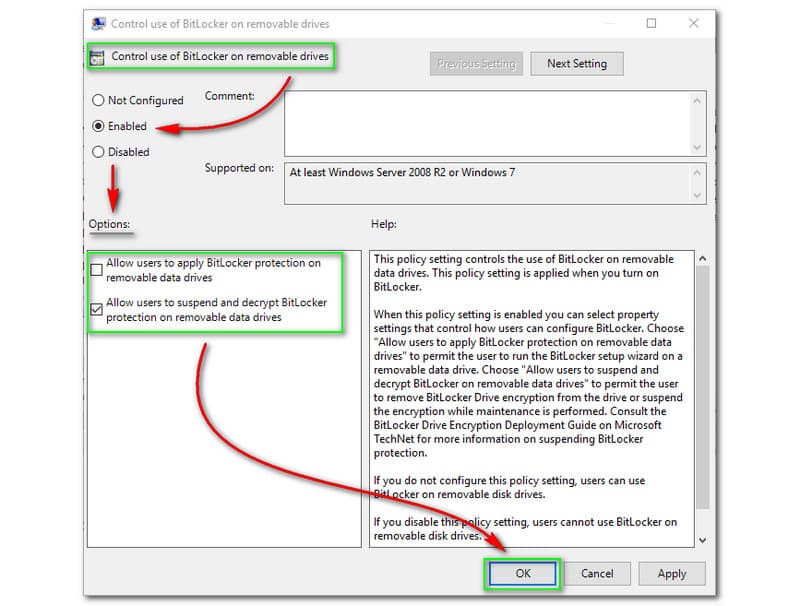800x606 pixels.
Task: Click inside the Comment text box
Action: pyautogui.click(x=487, y=123)
